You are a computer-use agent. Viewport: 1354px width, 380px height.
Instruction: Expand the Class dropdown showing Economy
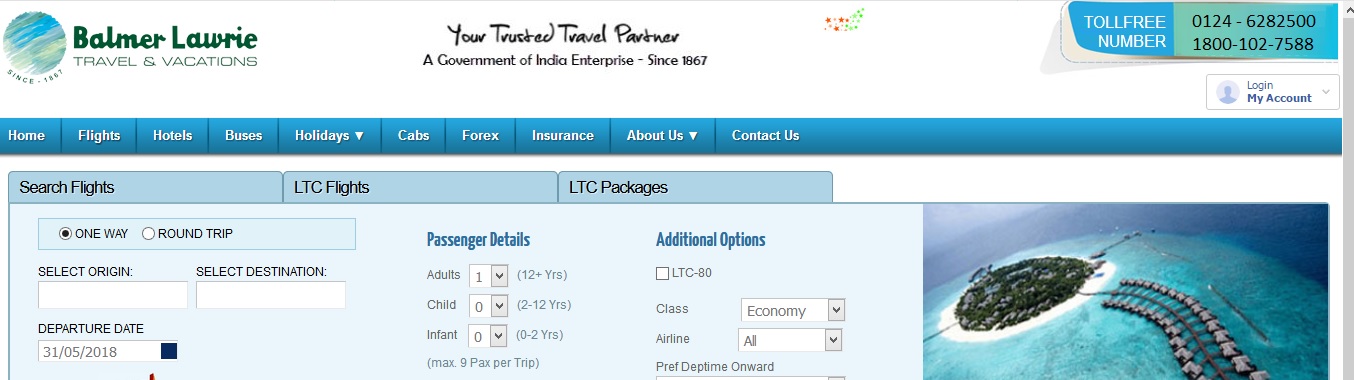point(793,310)
